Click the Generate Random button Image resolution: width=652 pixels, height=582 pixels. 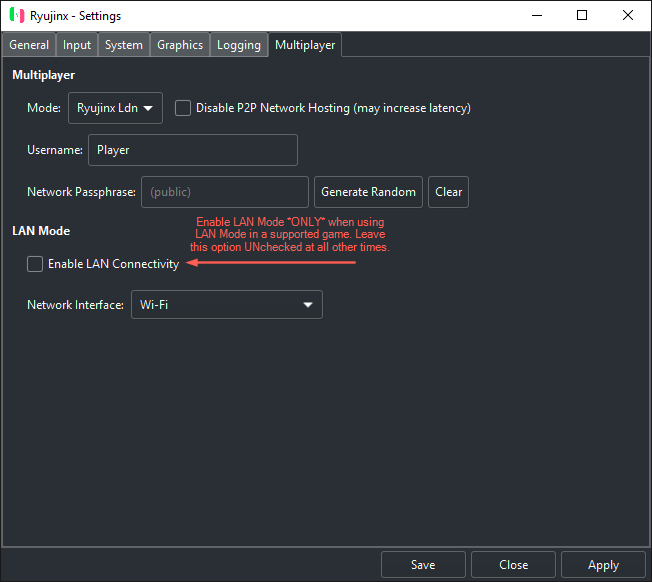click(x=368, y=192)
